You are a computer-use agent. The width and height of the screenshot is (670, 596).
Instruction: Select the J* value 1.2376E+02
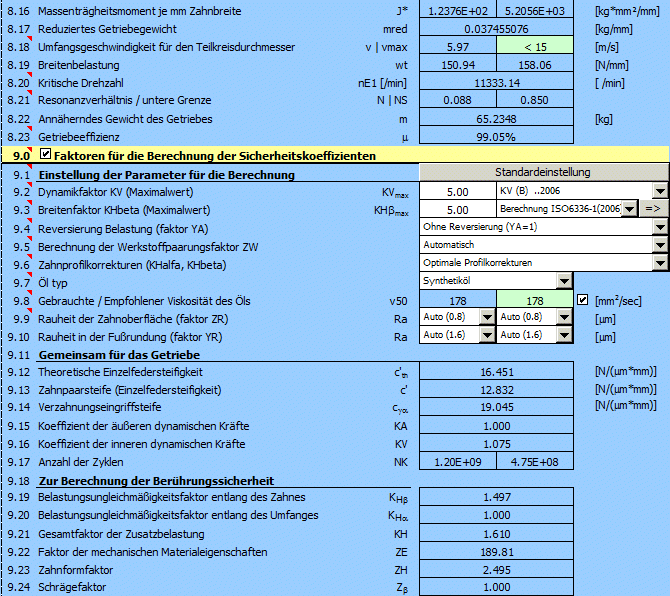click(x=458, y=10)
